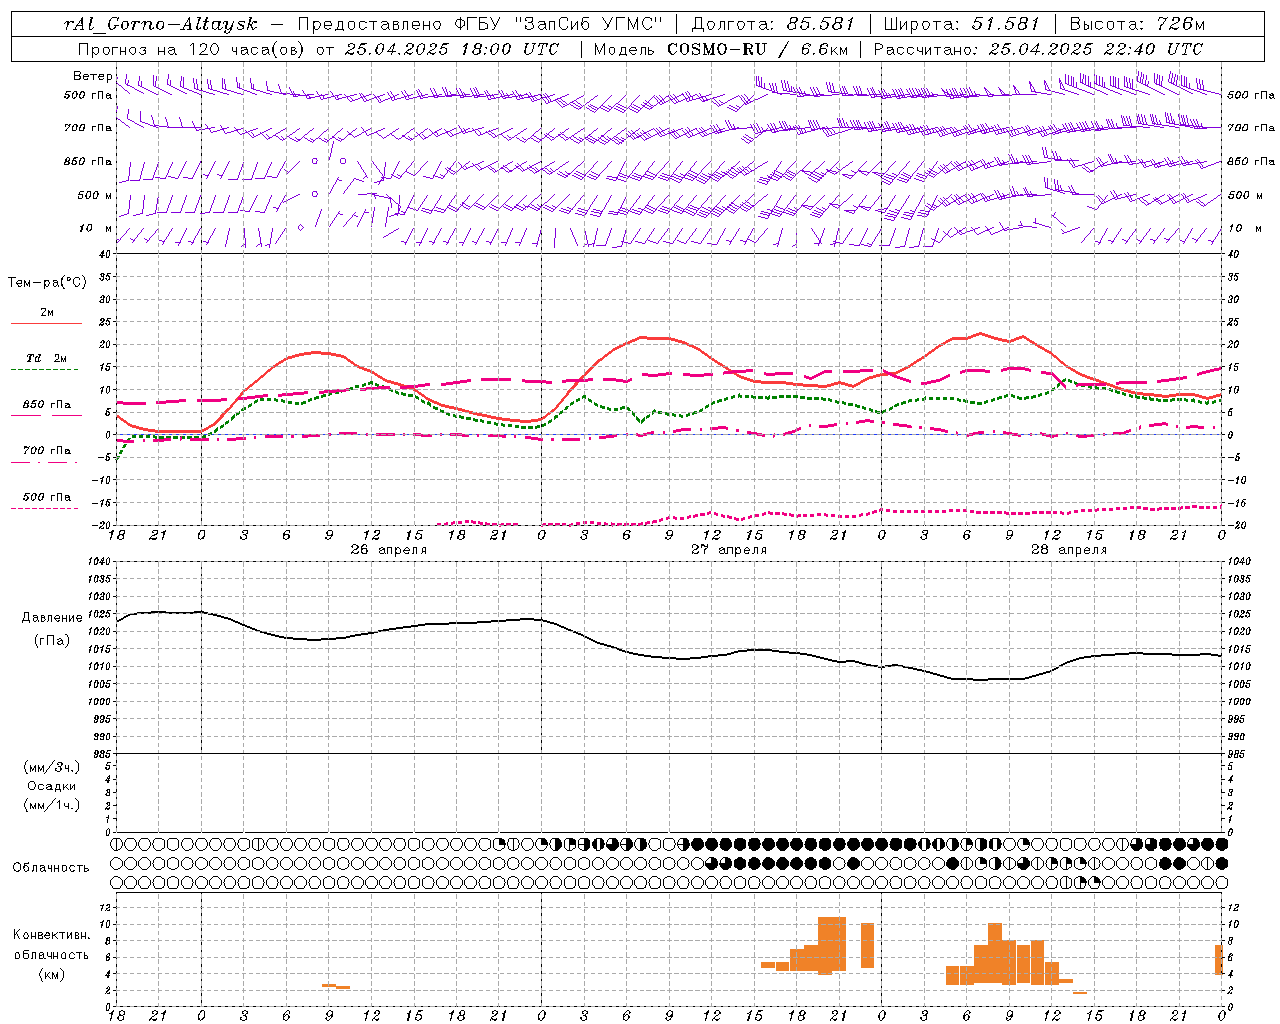The image size is (1280, 1024).
Task: Click the 'Ветер' wind panel label
Action: pos(92,76)
